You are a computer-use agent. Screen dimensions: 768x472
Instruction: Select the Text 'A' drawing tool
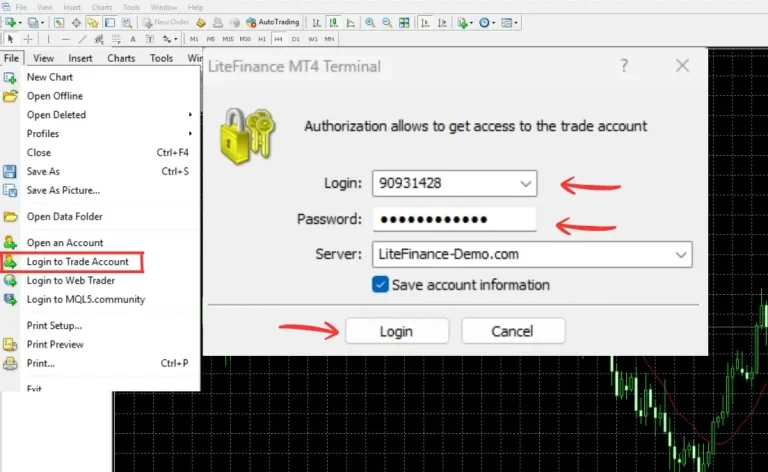[133, 39]
